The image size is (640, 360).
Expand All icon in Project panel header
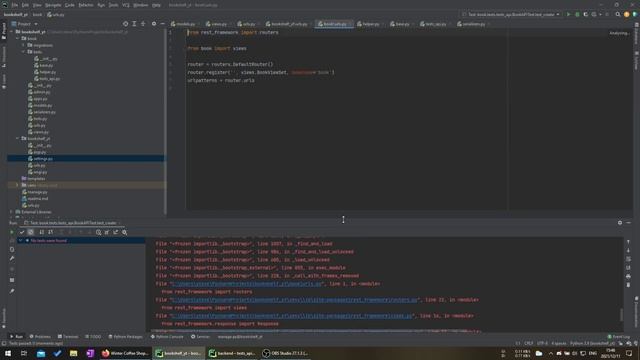(x=134, y=24)
